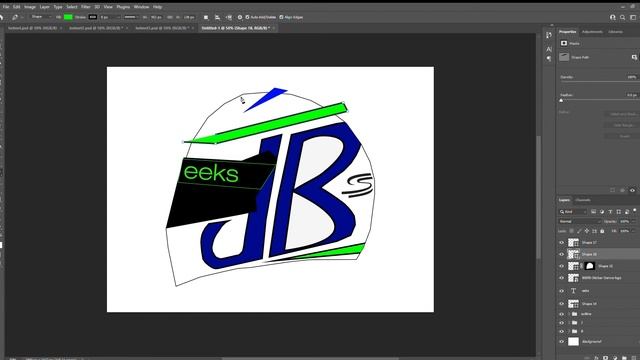
Task: Open the Select menu
Action: 72,7
